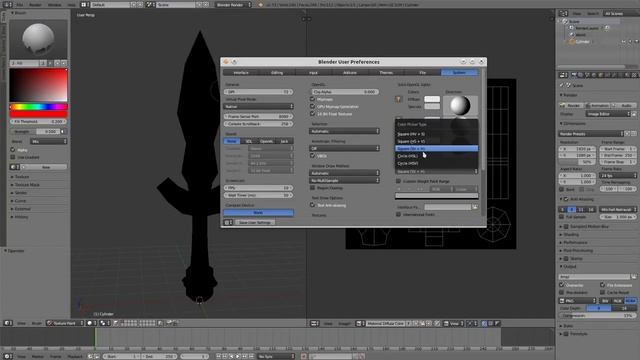Expand the History panel
Viewport: 640px width, 360px height.
(x=21, y=217)
